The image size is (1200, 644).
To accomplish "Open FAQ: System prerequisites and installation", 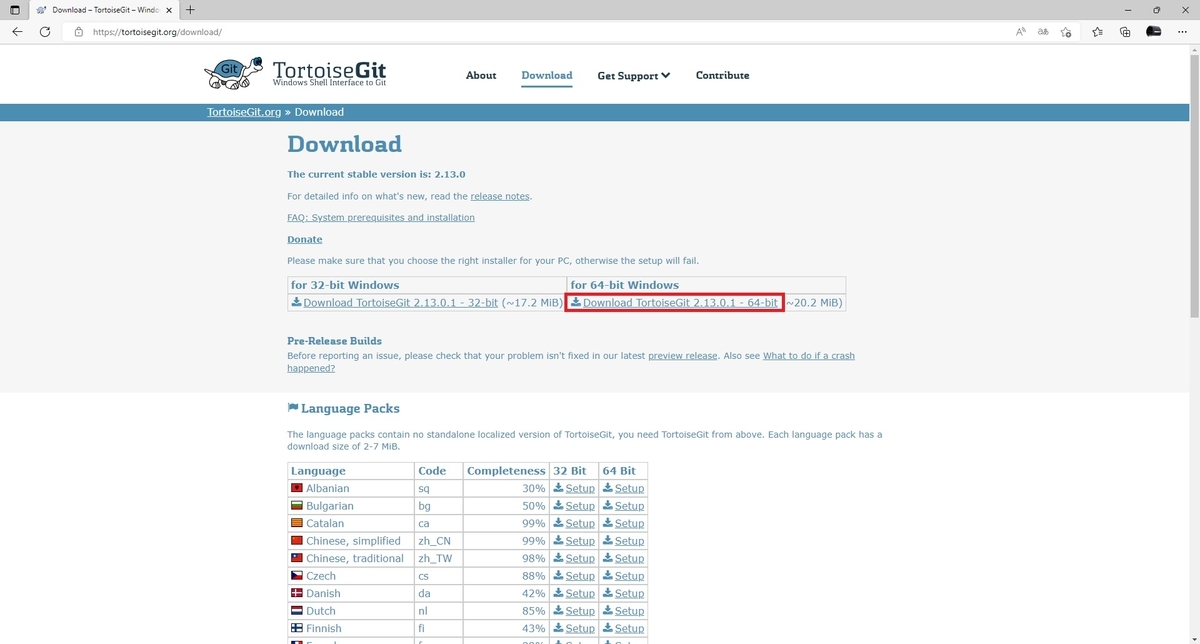I will click(x=381, y=217).
